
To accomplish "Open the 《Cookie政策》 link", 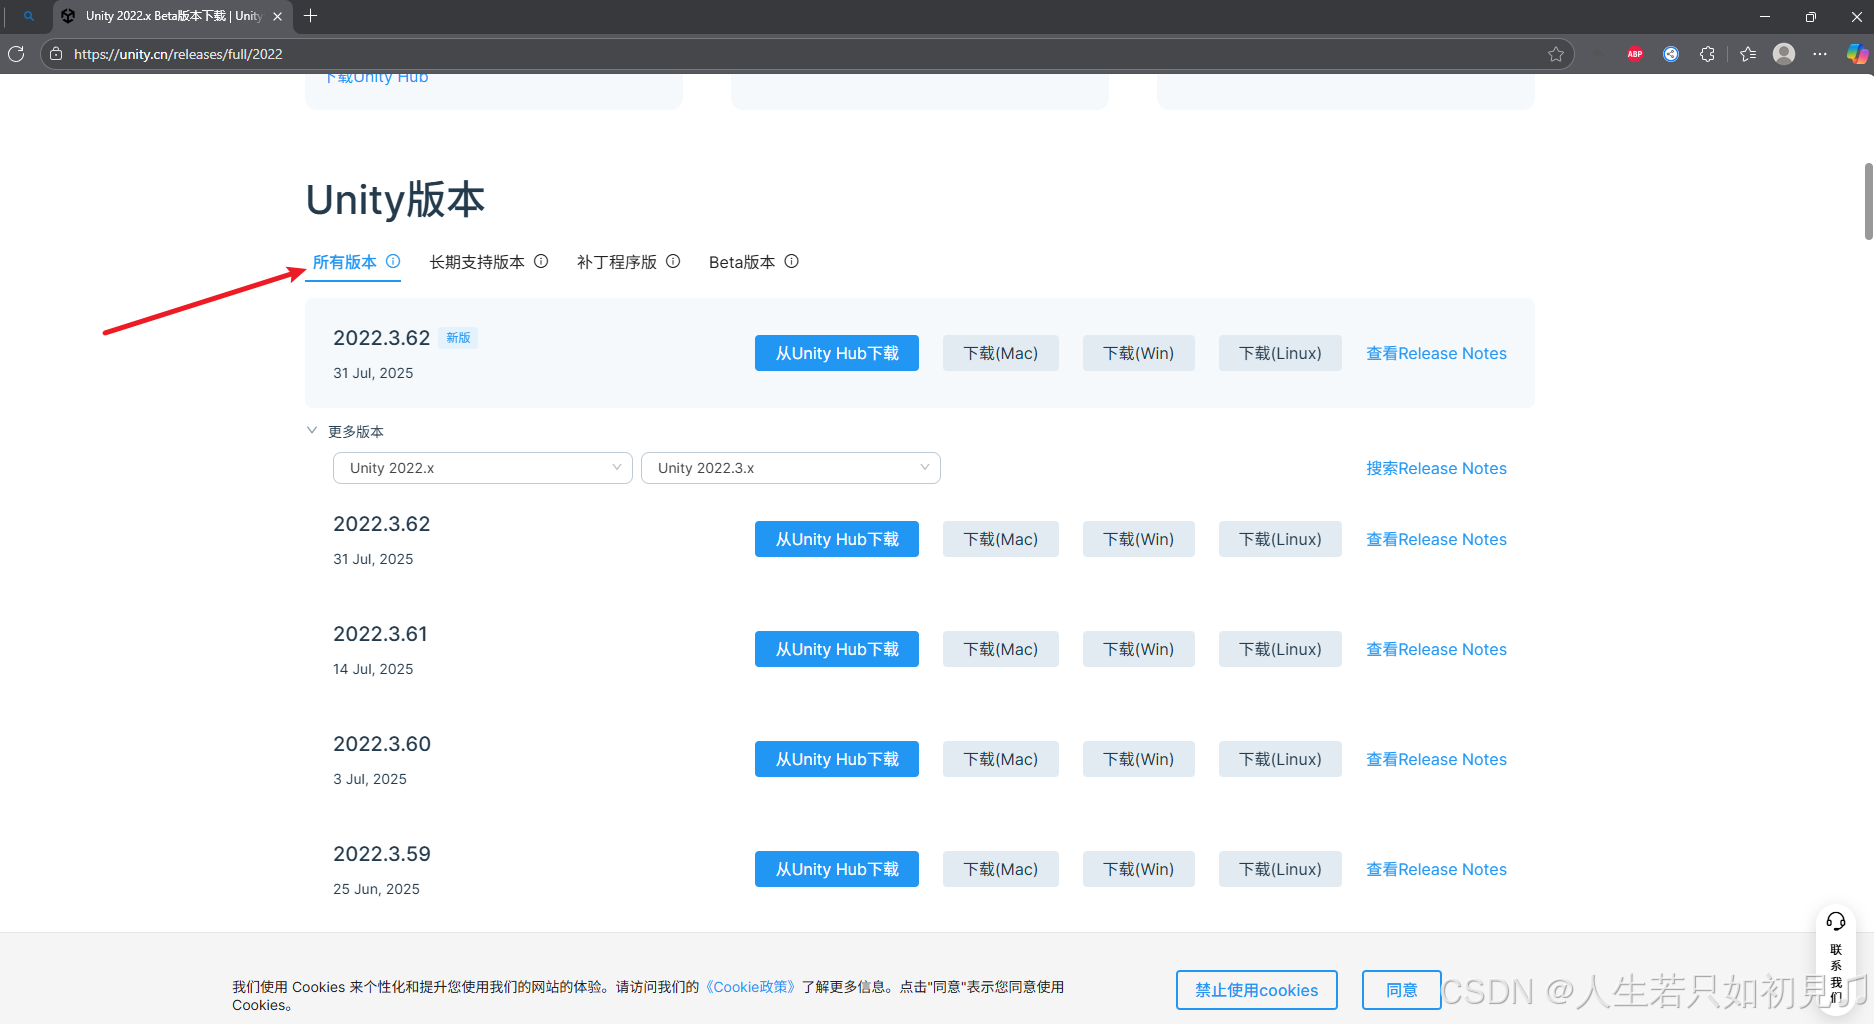I will (x=750, y=987).
